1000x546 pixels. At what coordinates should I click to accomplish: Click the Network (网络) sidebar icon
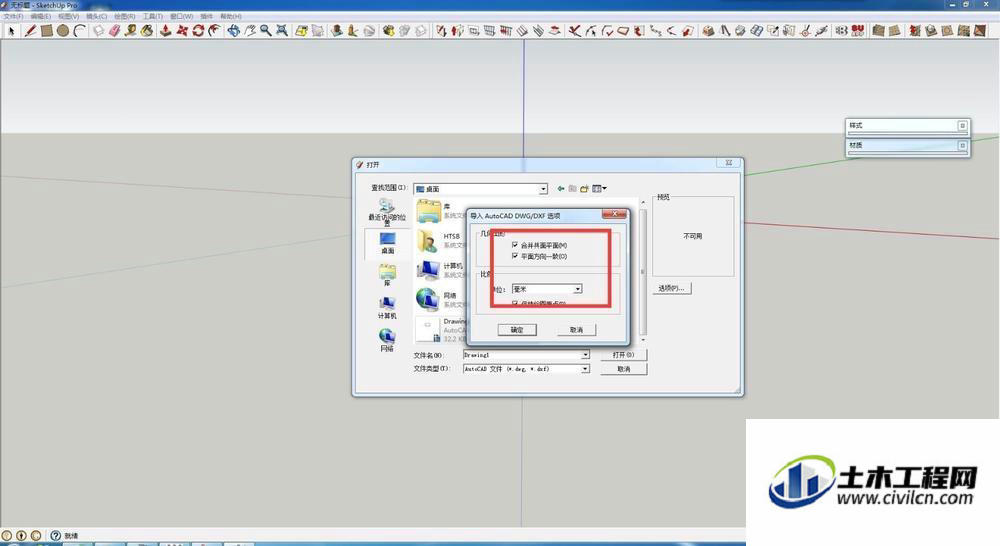click(x=387, y=340)
